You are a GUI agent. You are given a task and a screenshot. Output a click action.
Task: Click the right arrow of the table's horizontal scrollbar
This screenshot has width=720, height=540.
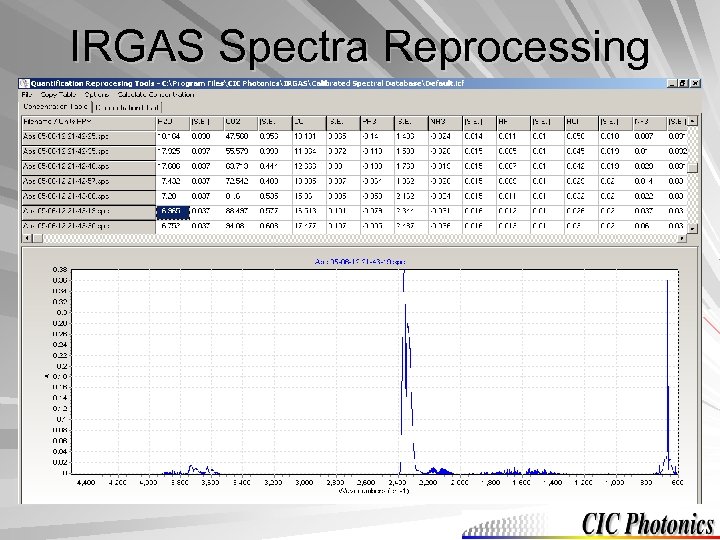click(x=683, y=238)
